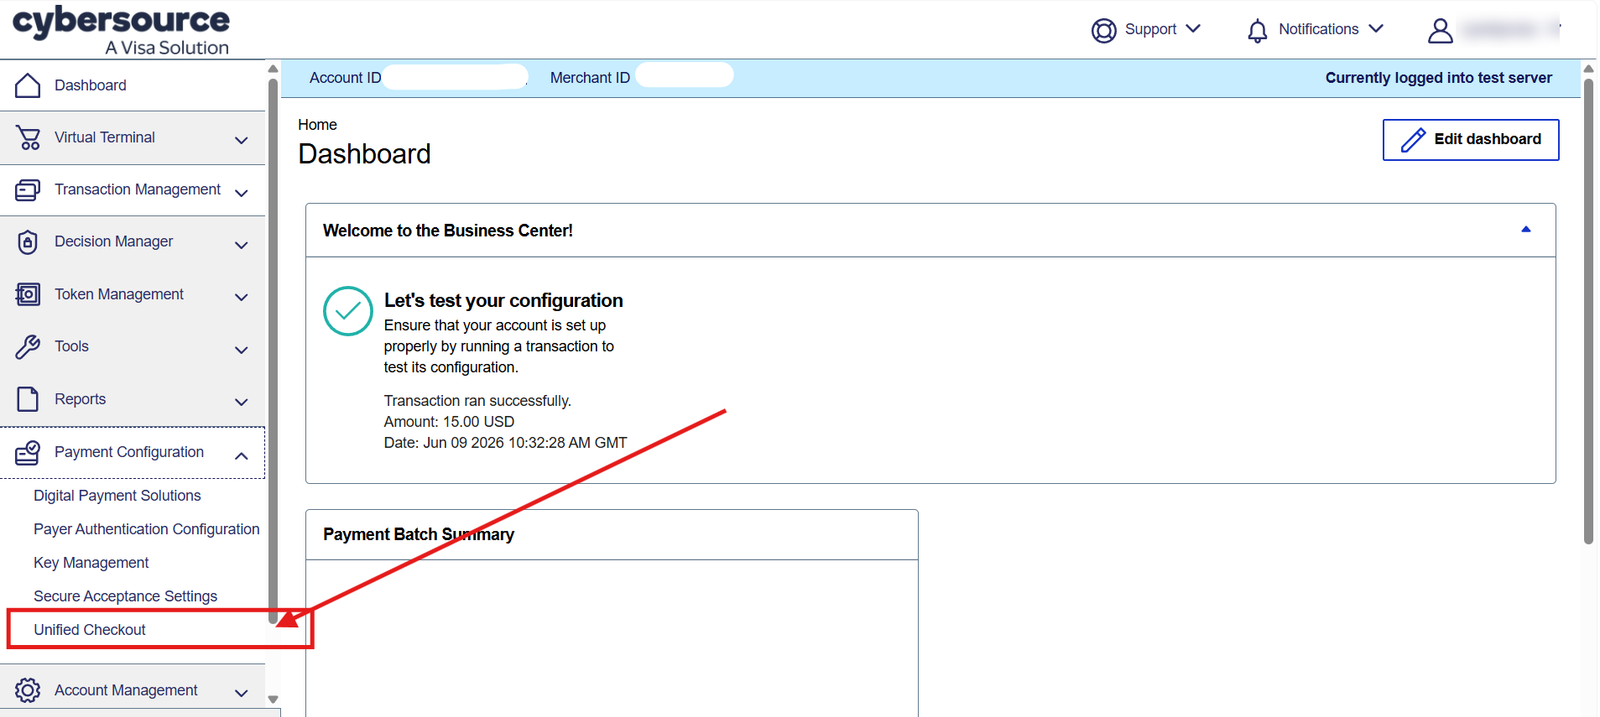Select Key Management
Viewport: 1600px width, 717px height.
point(91,563)
